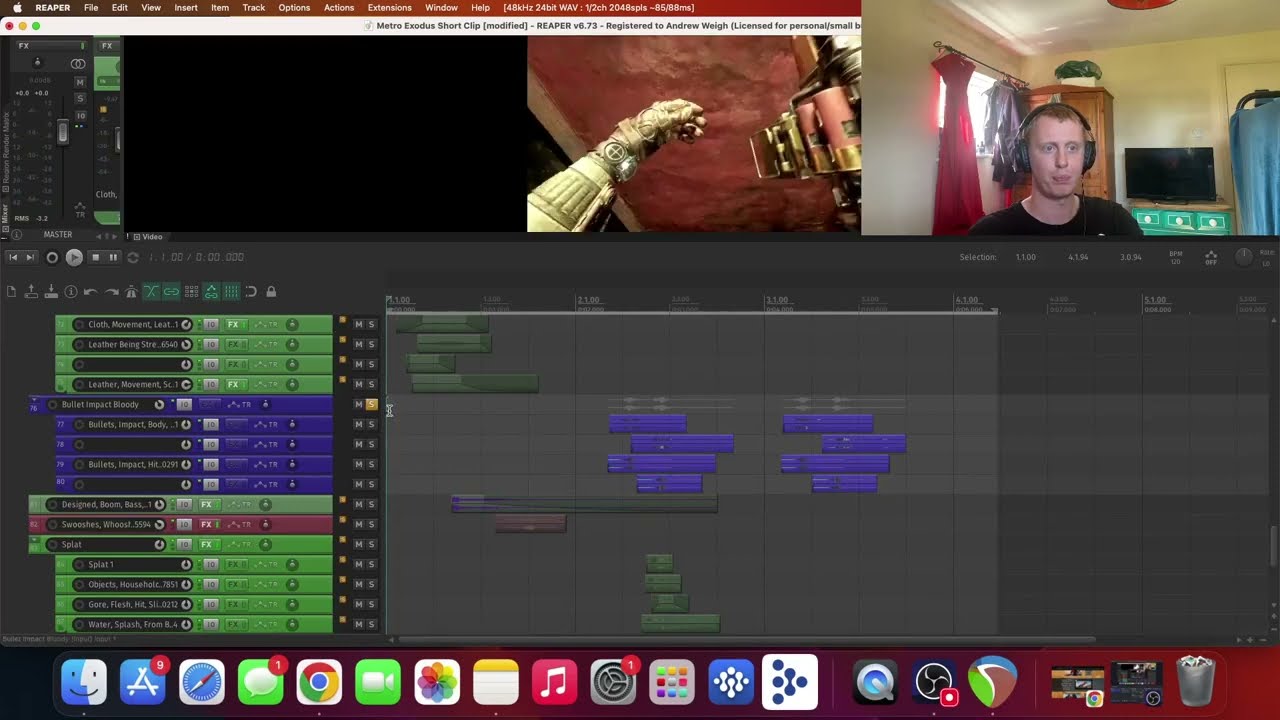Click Open Project upload-arrow icon

click(31, 292)
